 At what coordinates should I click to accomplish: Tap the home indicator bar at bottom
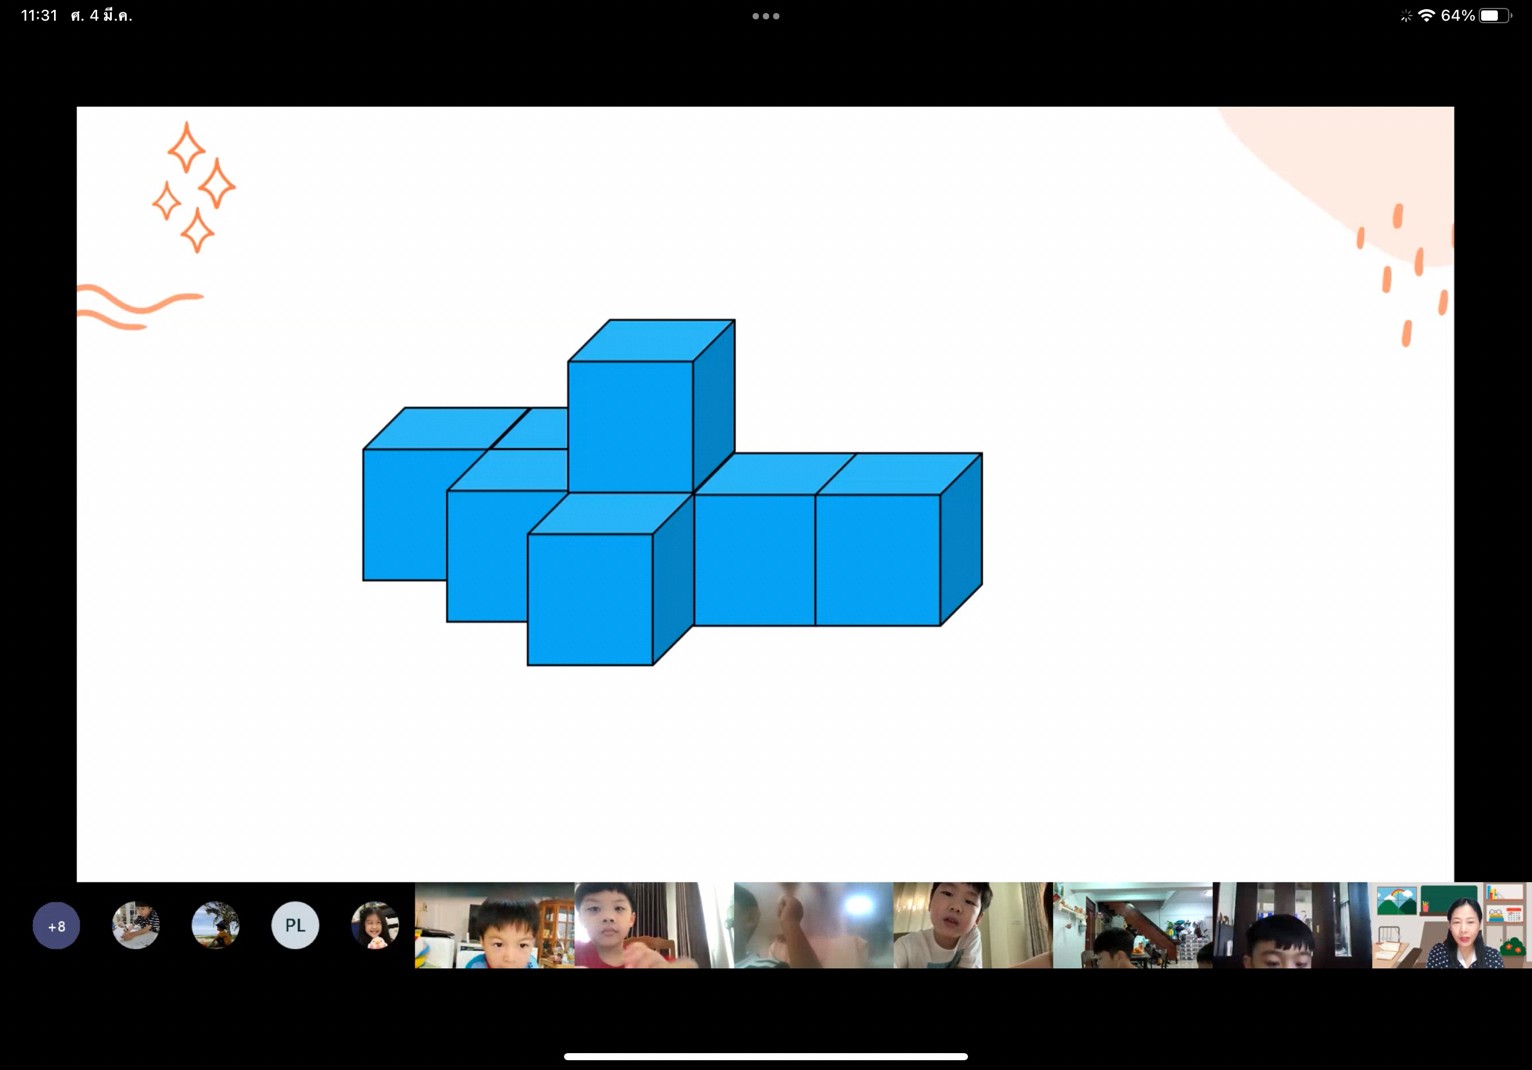tap(766, 1056)
